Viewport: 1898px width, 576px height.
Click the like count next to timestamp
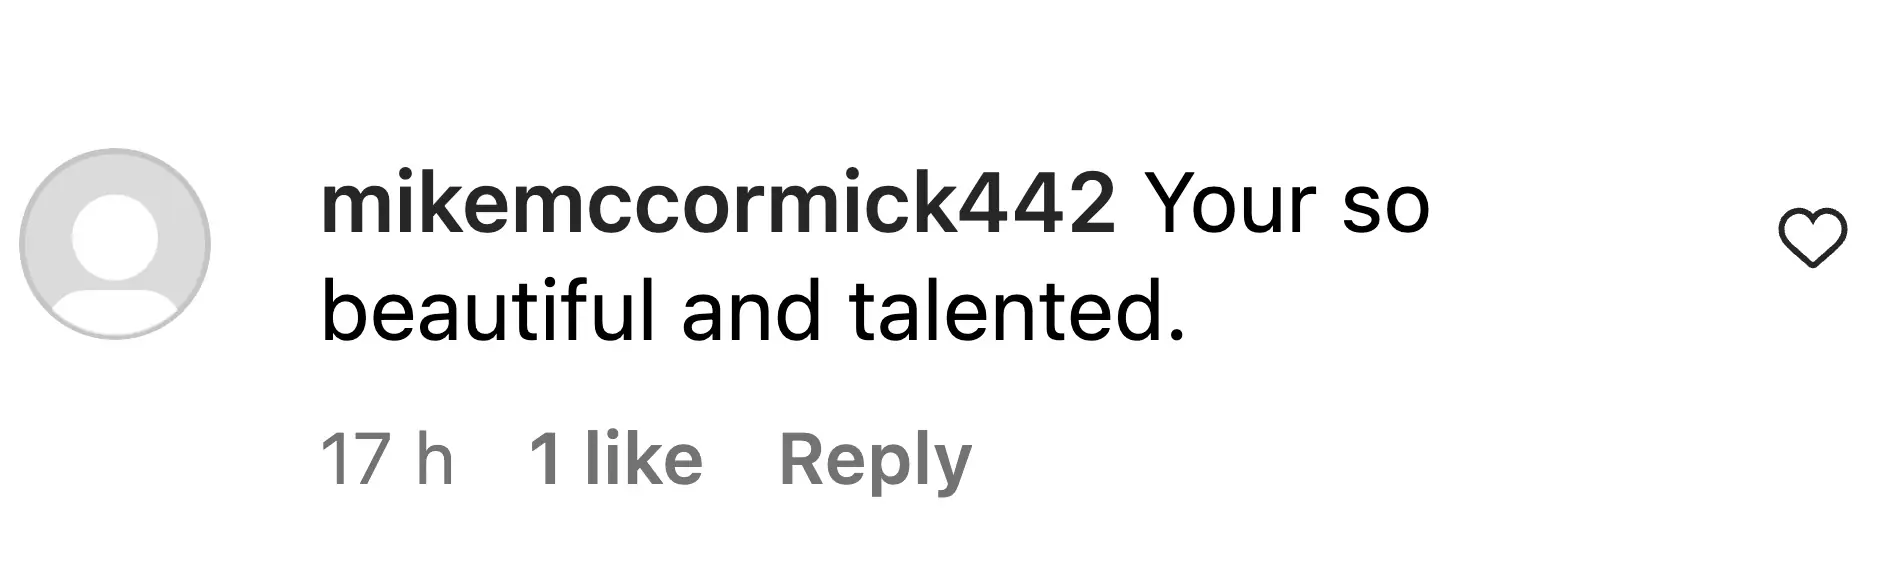click(x=615, y=460)
